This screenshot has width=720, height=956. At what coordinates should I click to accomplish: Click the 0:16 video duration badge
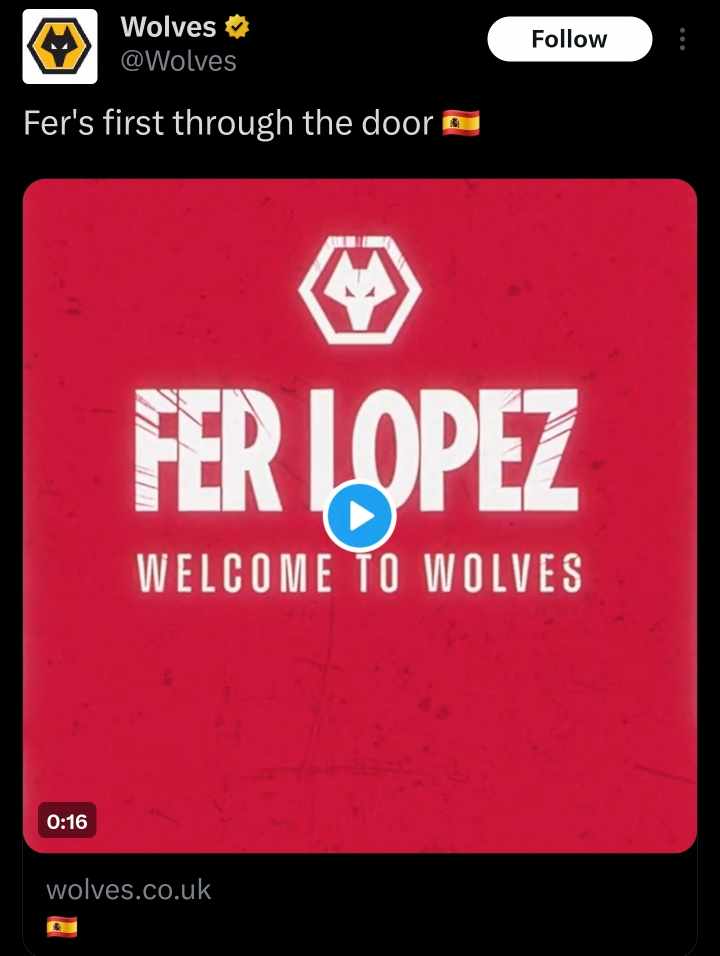pyautogui.click(x=67, y=821)
